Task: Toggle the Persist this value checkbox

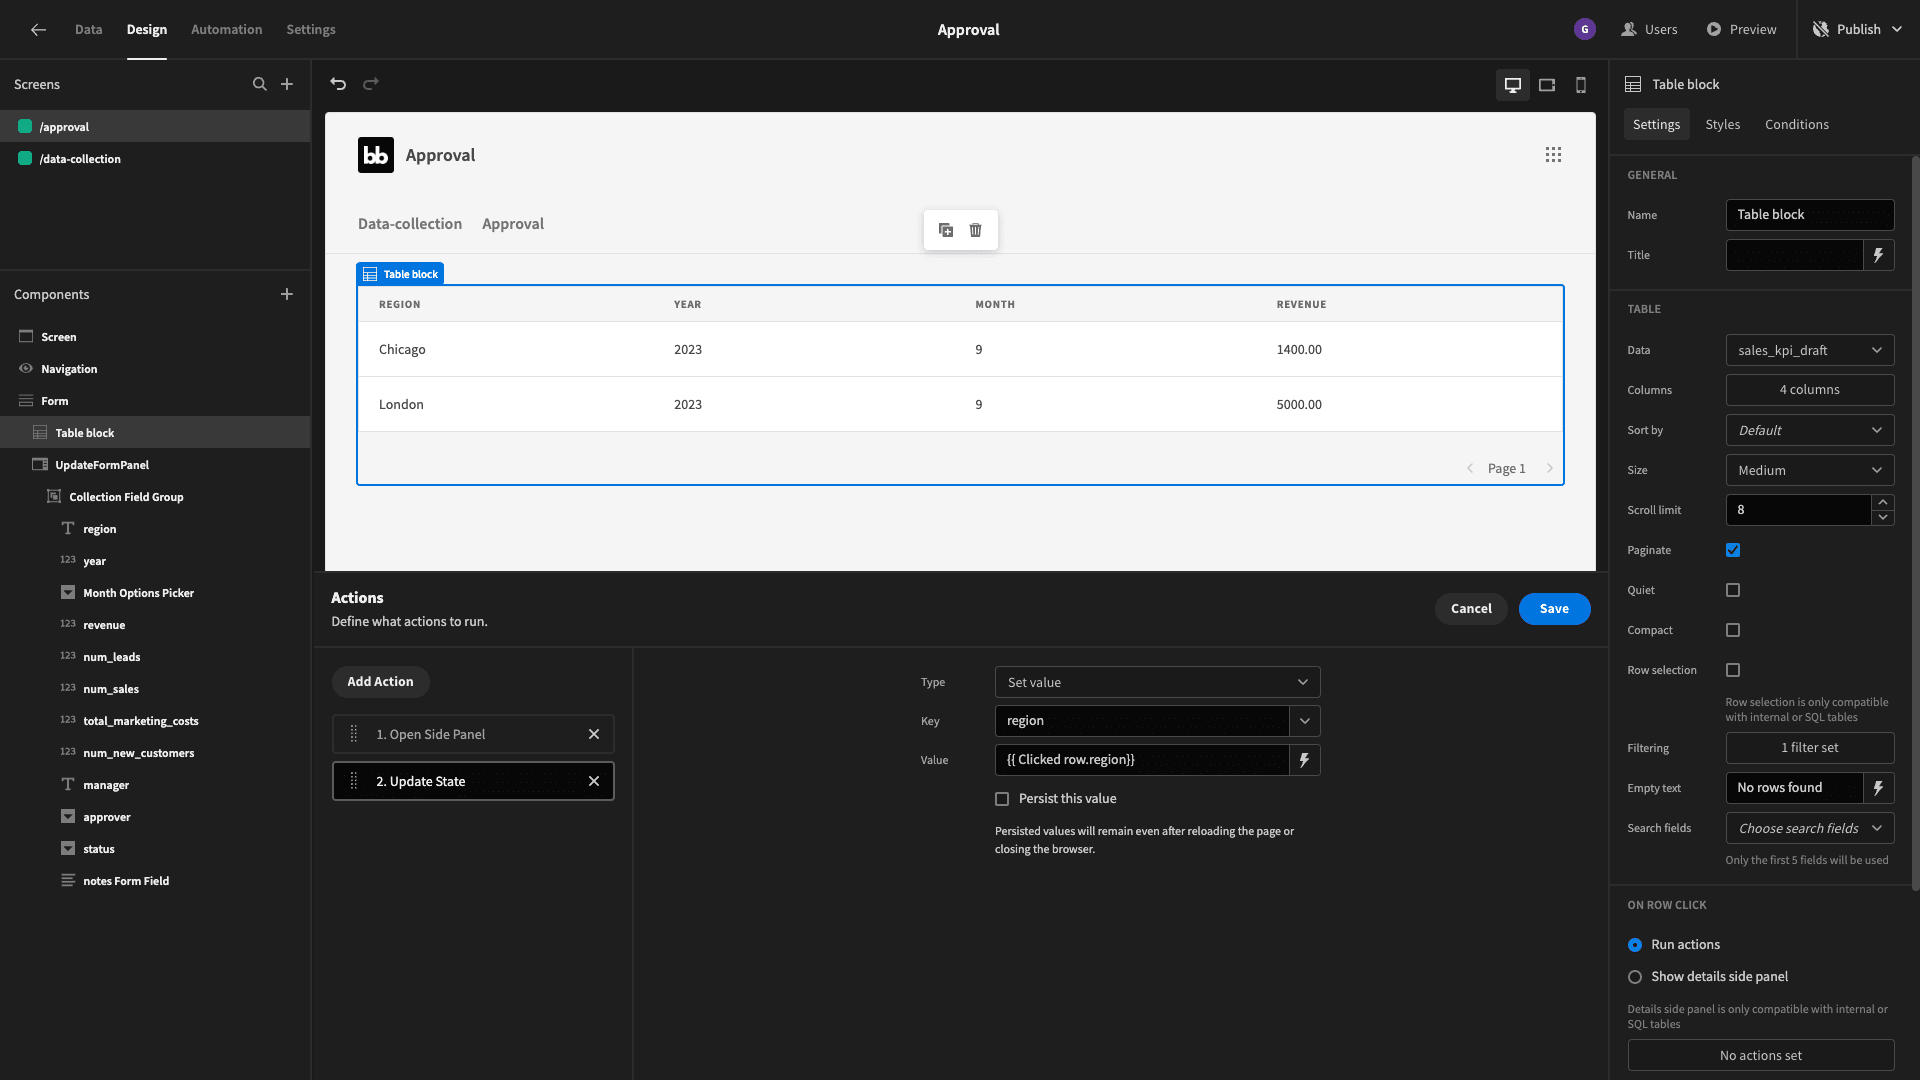Action: coord(1002,799)
